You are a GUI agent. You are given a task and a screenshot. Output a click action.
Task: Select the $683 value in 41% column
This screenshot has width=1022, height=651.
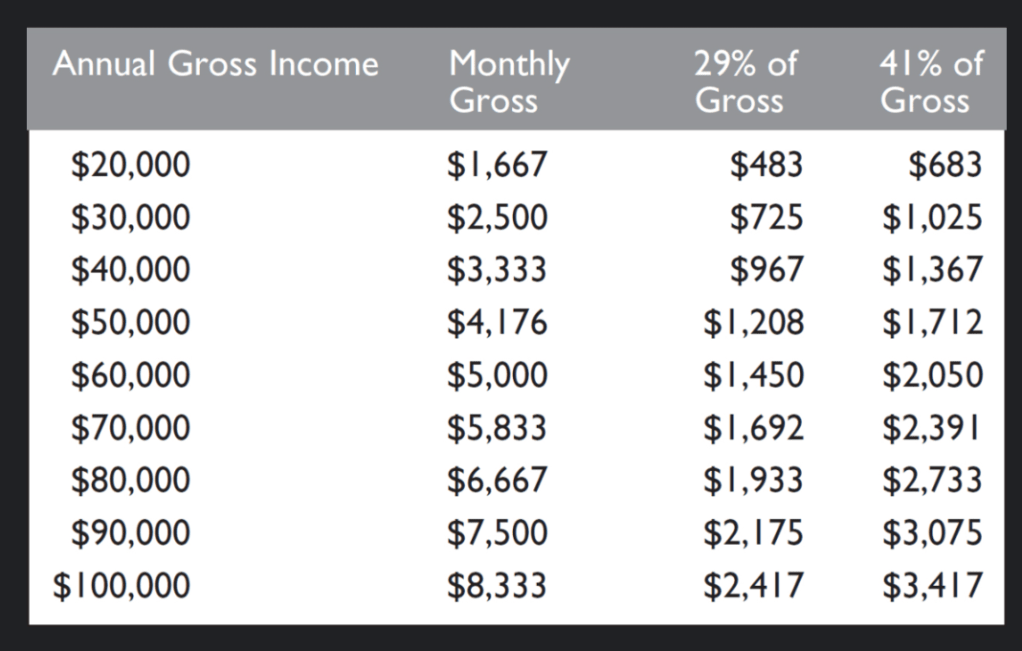[x=945, y=165]
